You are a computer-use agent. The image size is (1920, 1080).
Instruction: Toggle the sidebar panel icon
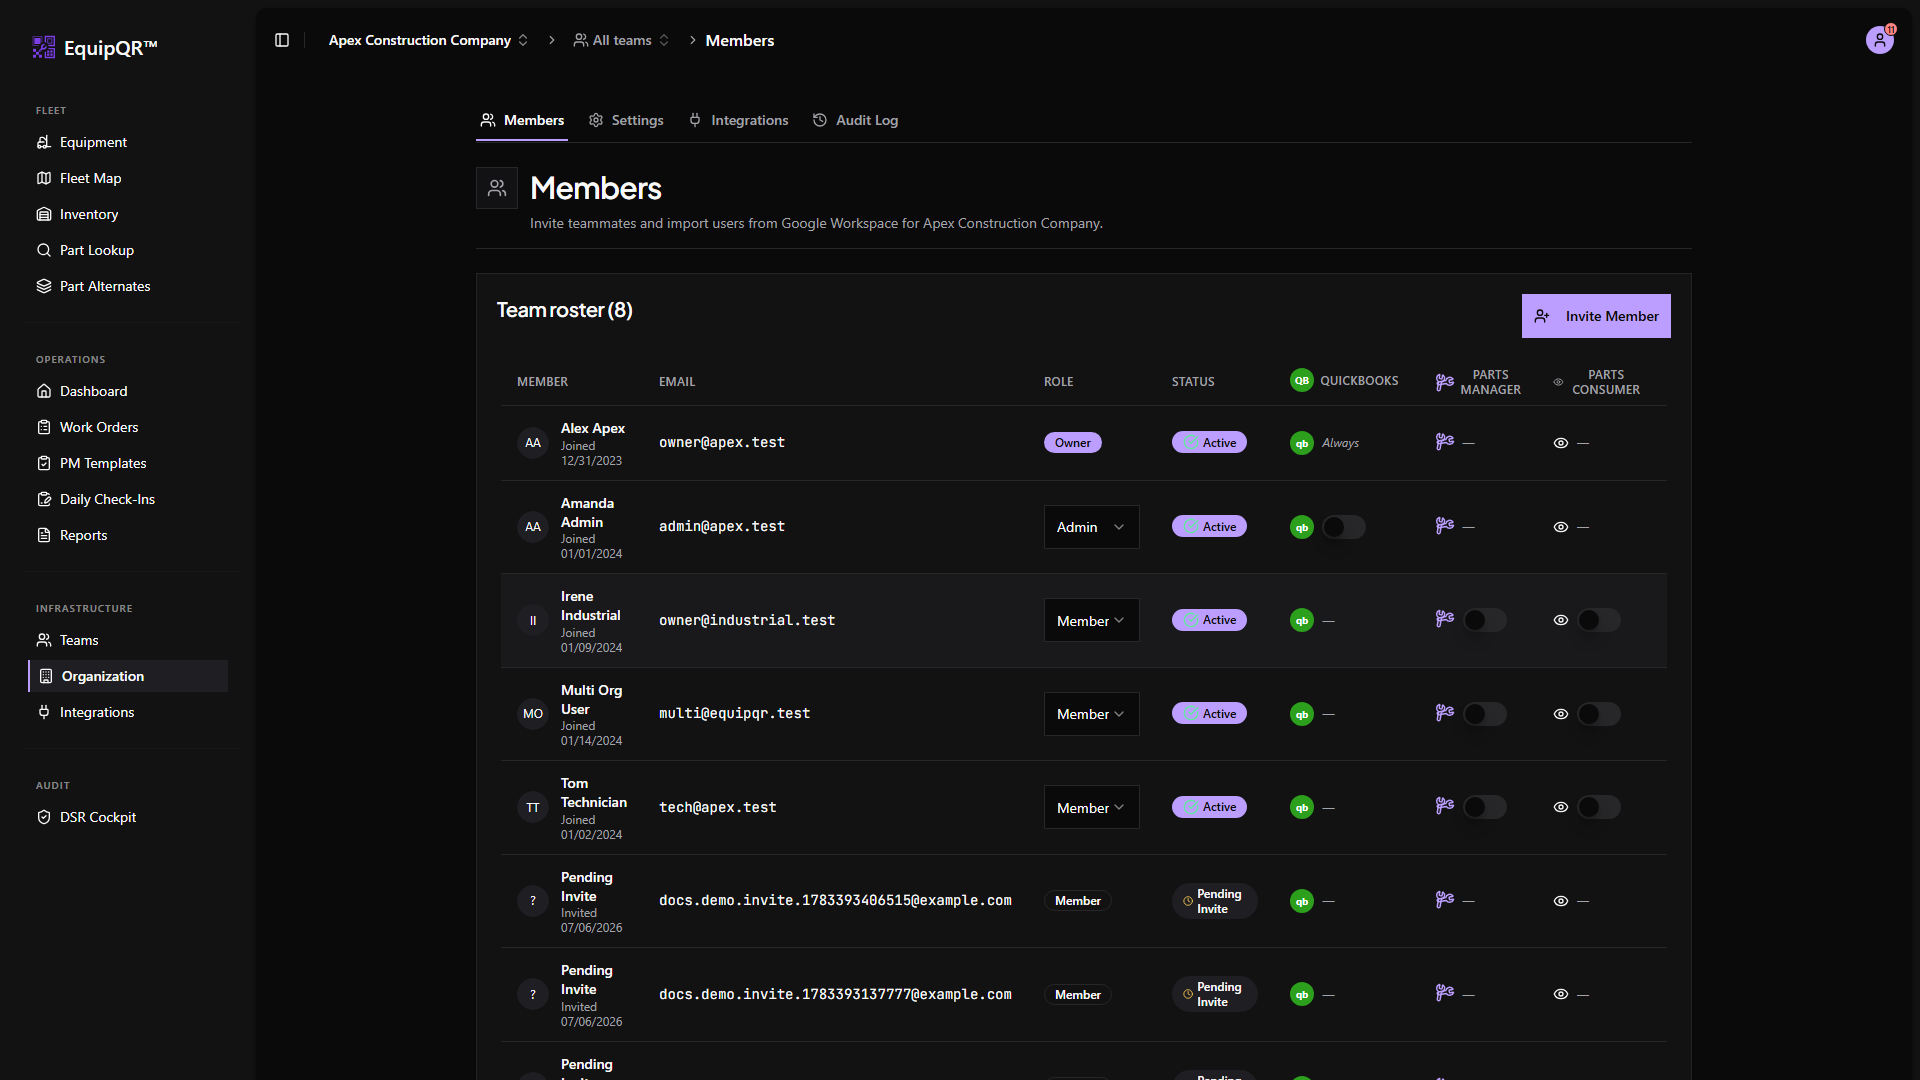(282, 40)
